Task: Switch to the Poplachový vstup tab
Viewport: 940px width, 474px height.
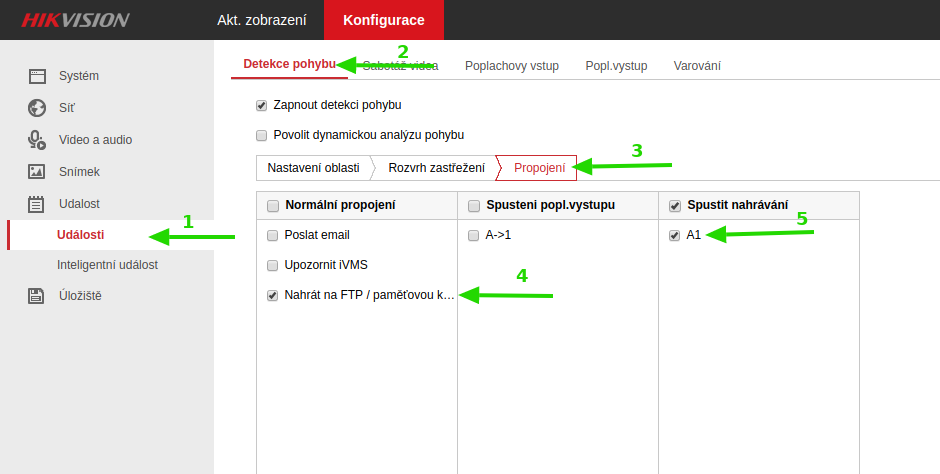Action: [x=511, y=66]
